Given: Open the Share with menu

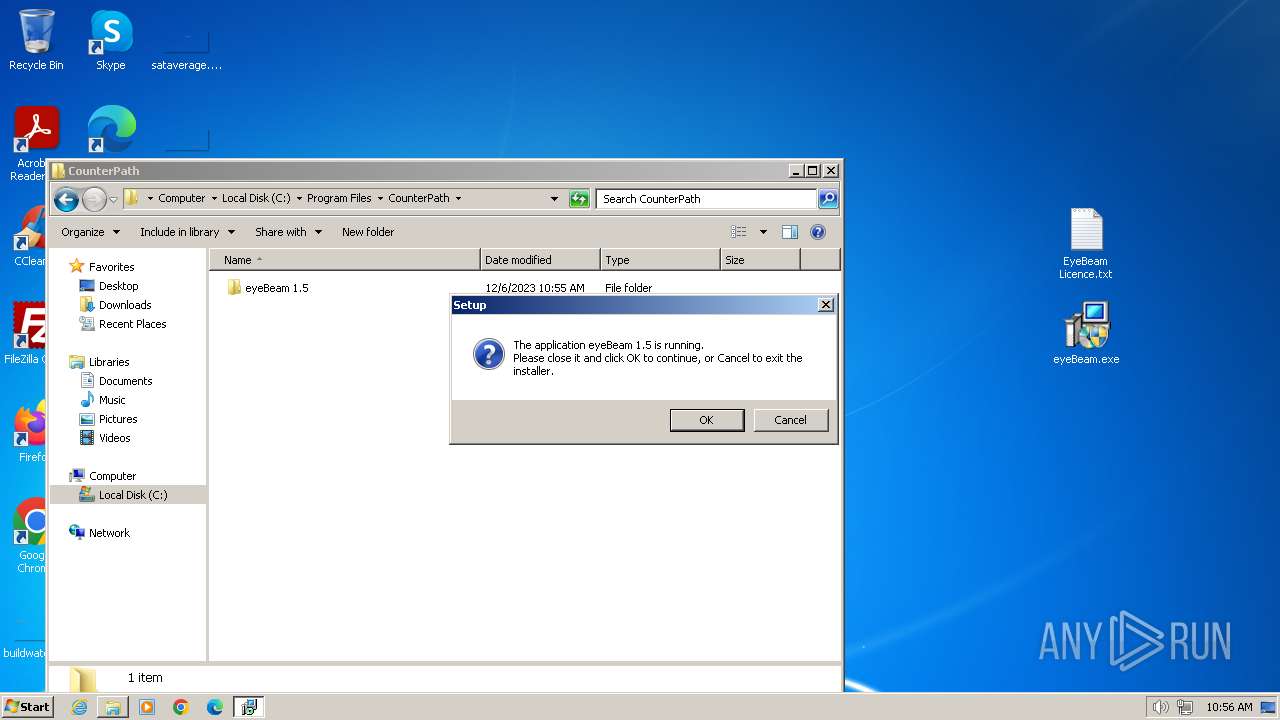Looking at the screenshot, I should 288,232.
